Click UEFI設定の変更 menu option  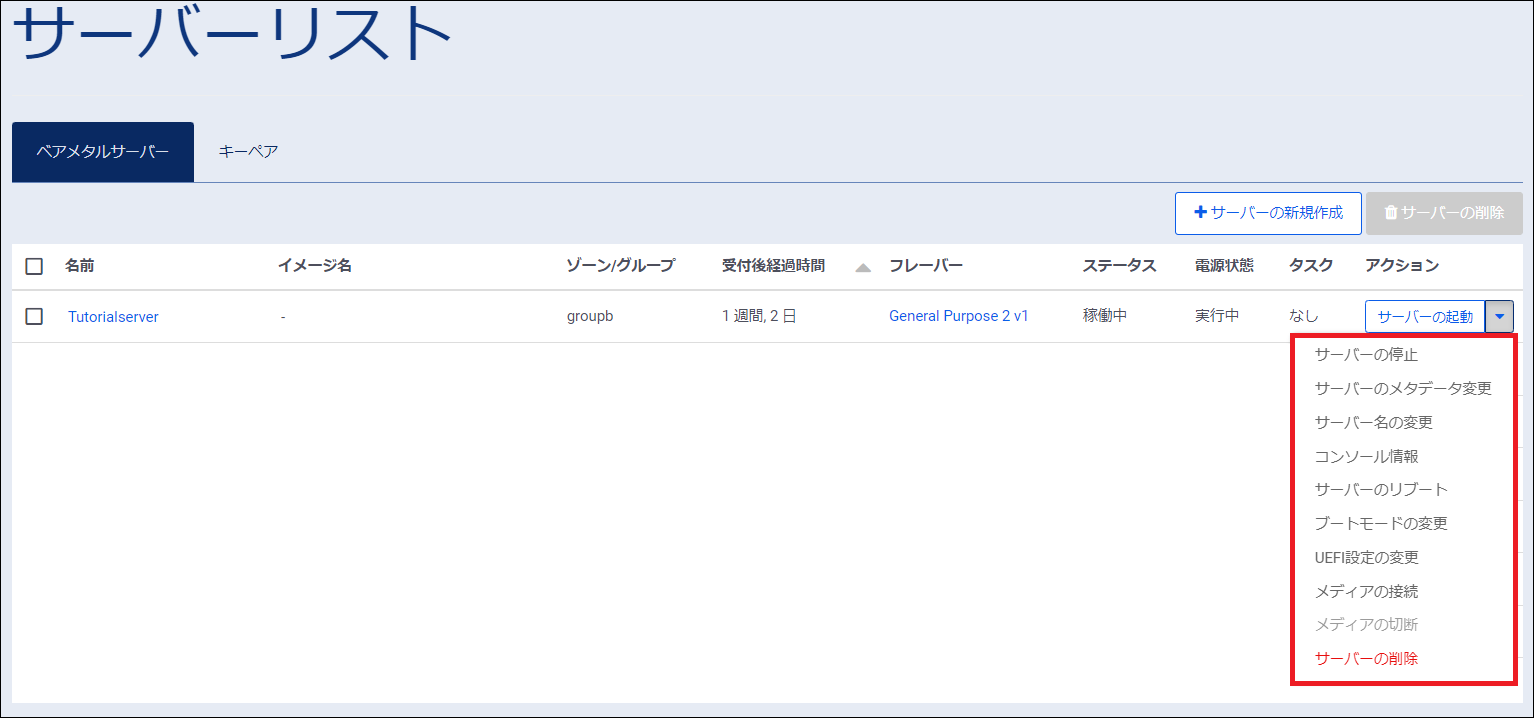pos(1366,557)
